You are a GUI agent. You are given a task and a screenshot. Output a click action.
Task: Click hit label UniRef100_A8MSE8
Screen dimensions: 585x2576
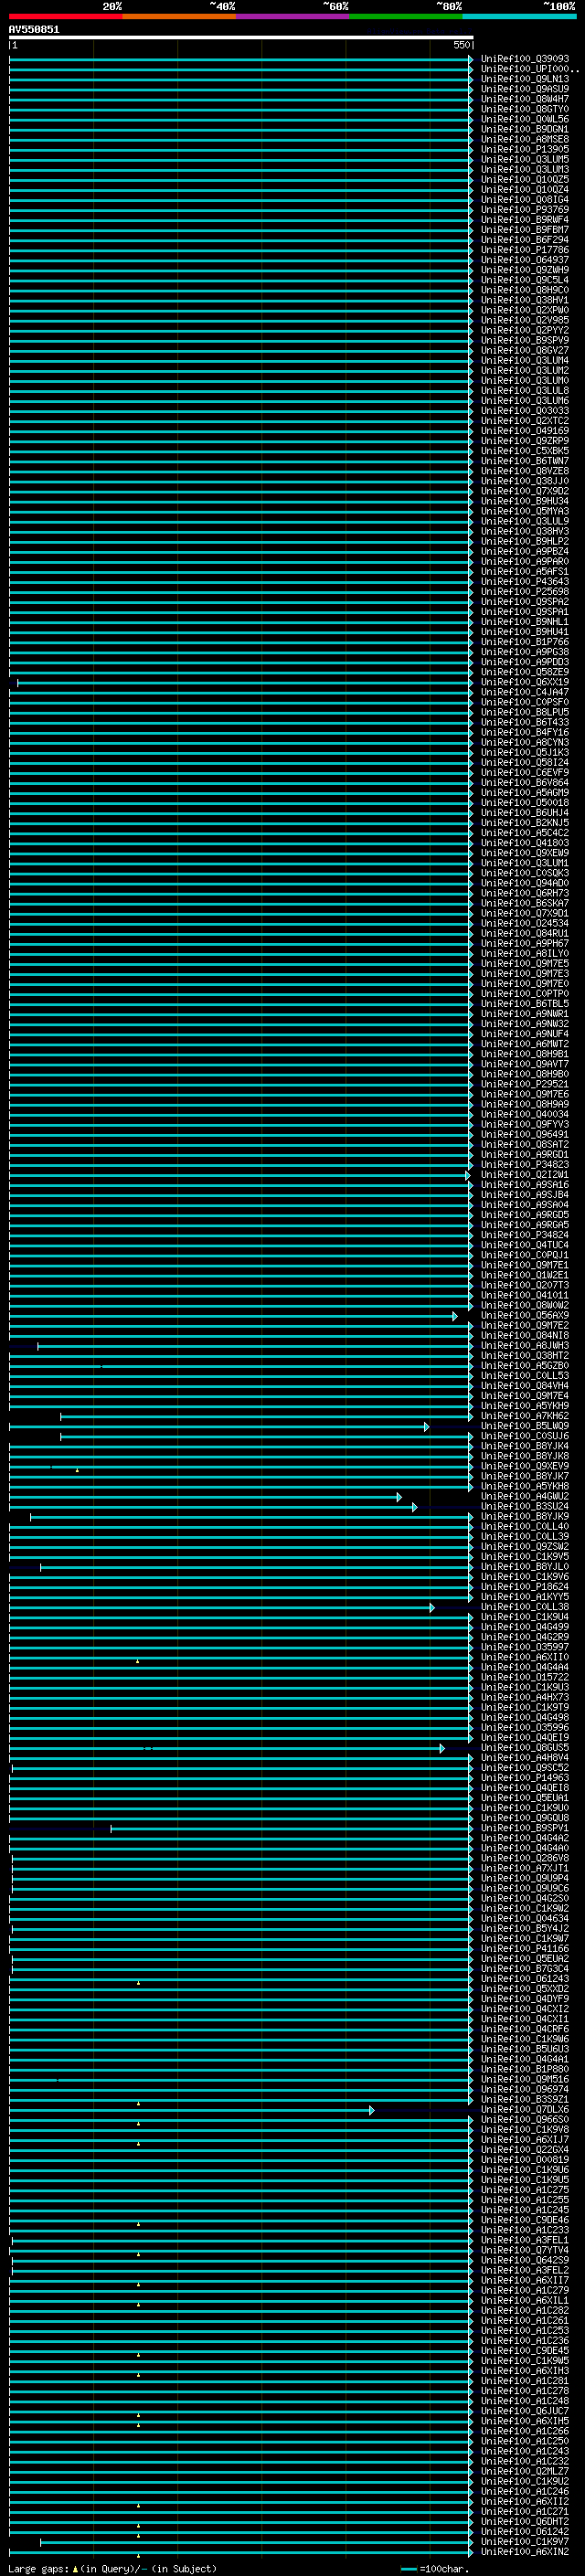click(x=525, y=139)
